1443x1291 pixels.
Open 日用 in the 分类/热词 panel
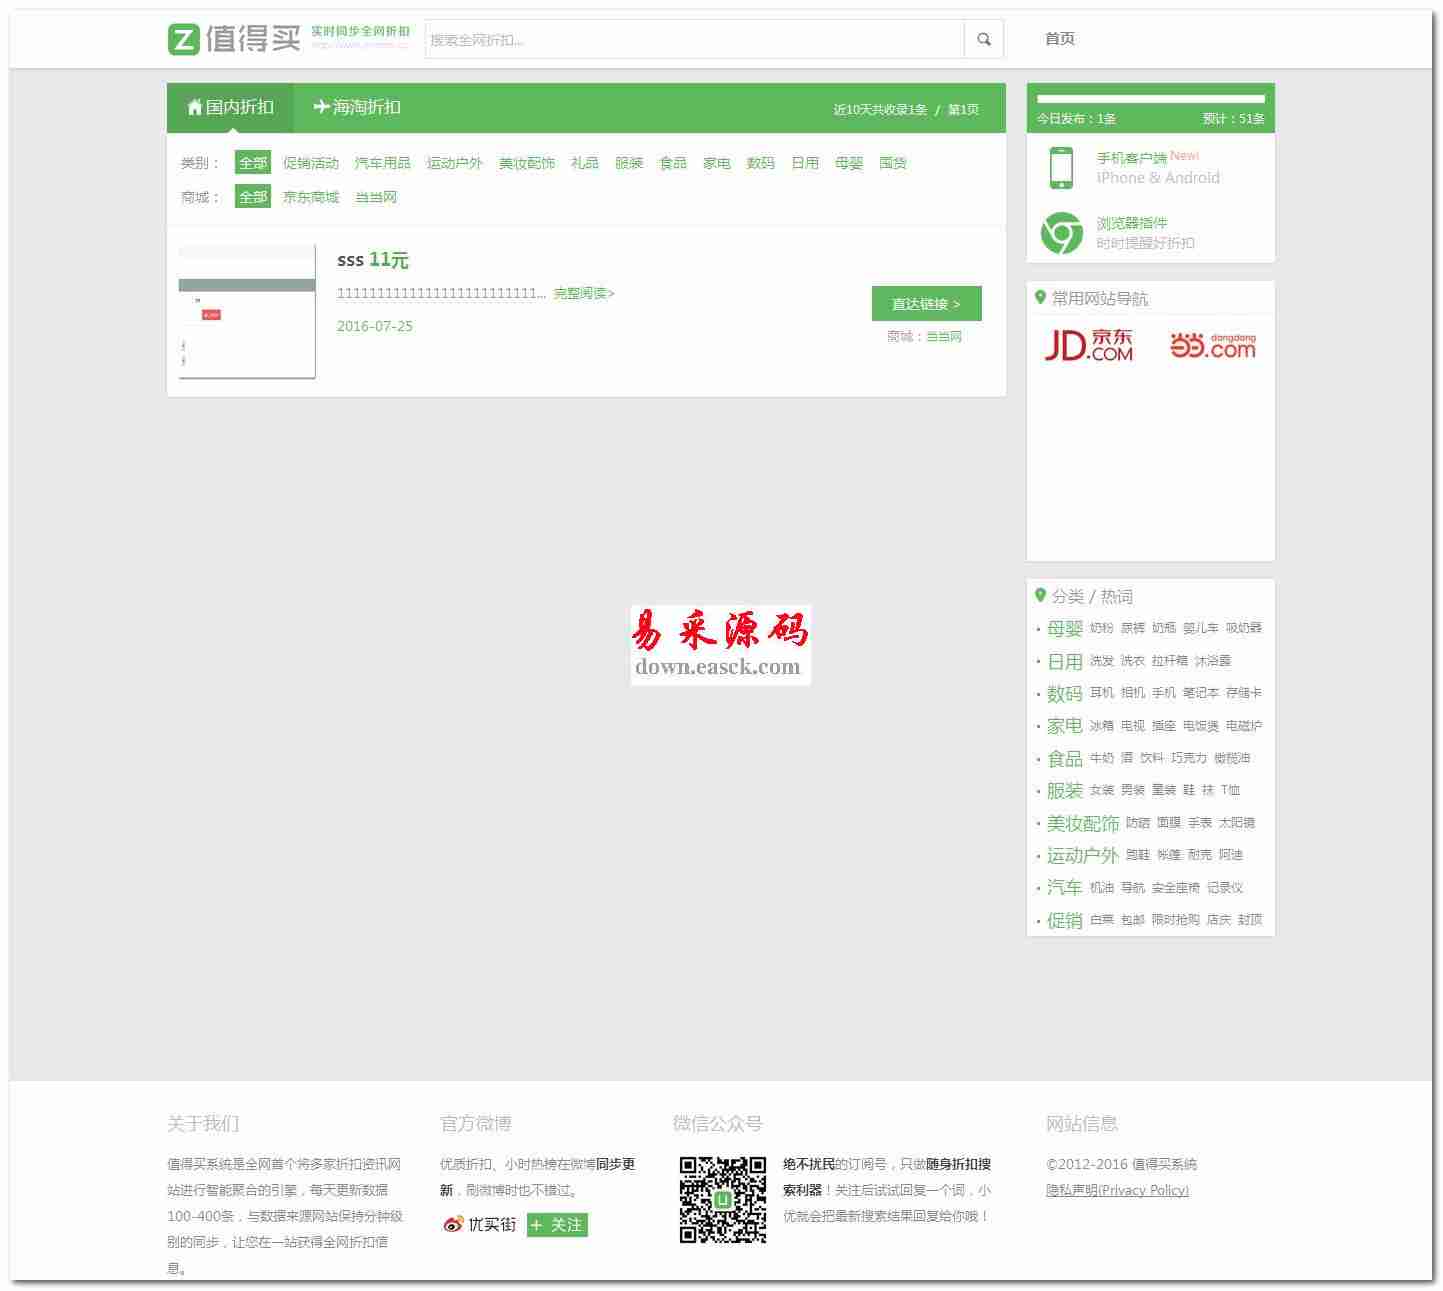[x=1065, y=661]
